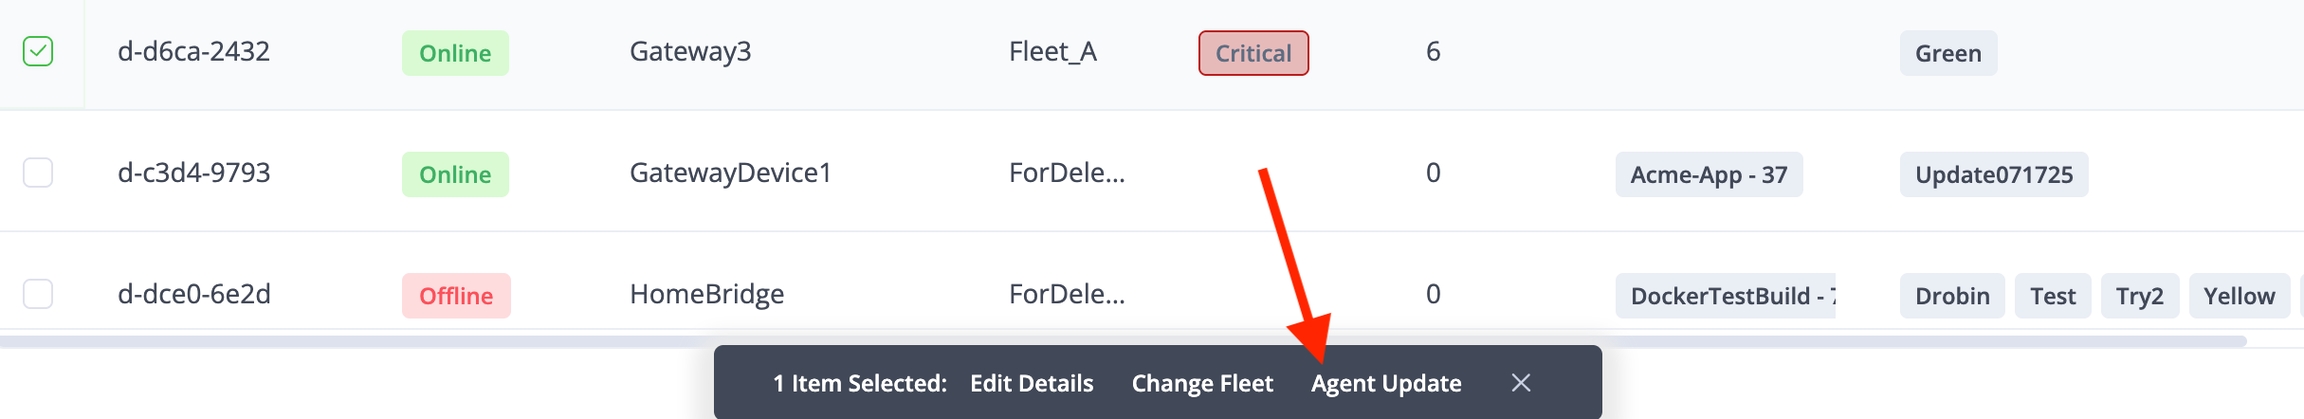Check the HomeBridge device checkbox
This screenshot has height=419, width=2304.
point(38,294)
